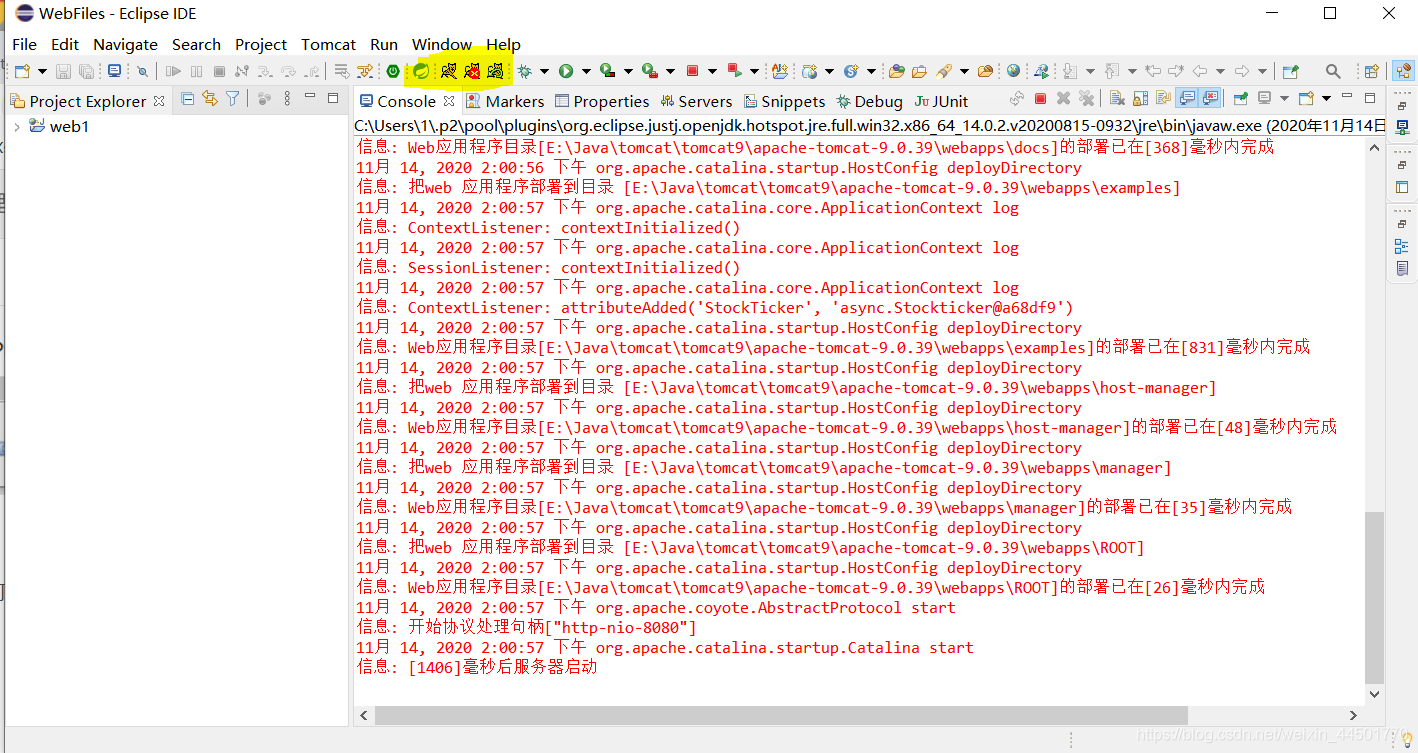Screen dimensions: 1418x753
Task: Open the dropdown arrow beside green Run button
Action: coord(585,71)
